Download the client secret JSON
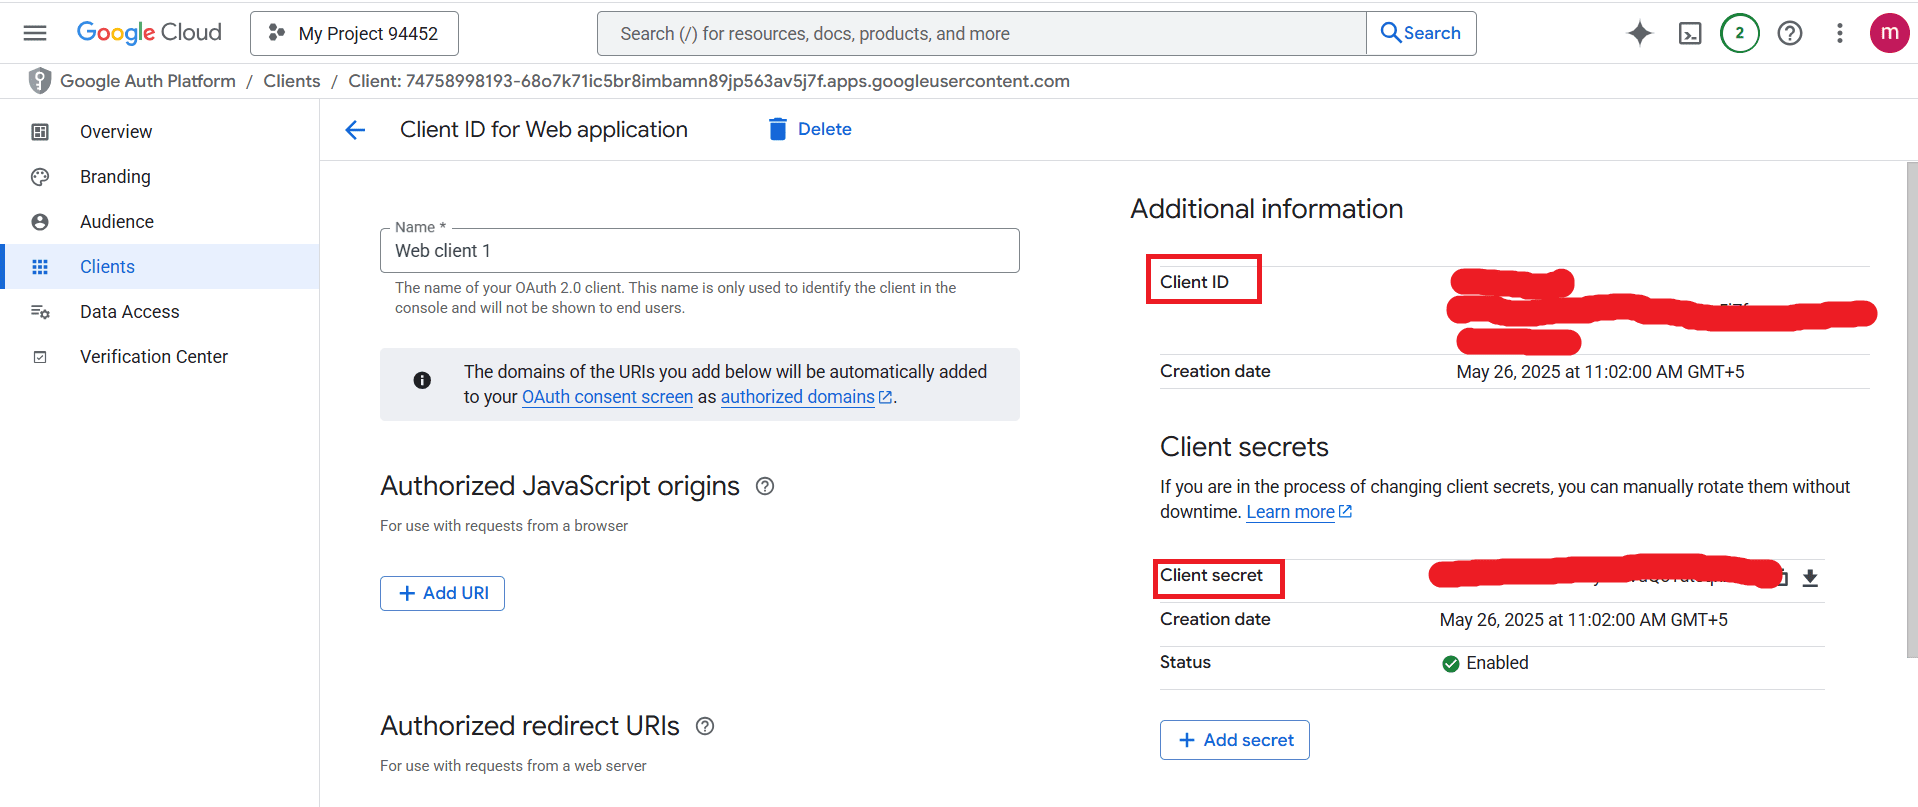This screenshot has width=1918, height=807. click(x=1809, y=578)
